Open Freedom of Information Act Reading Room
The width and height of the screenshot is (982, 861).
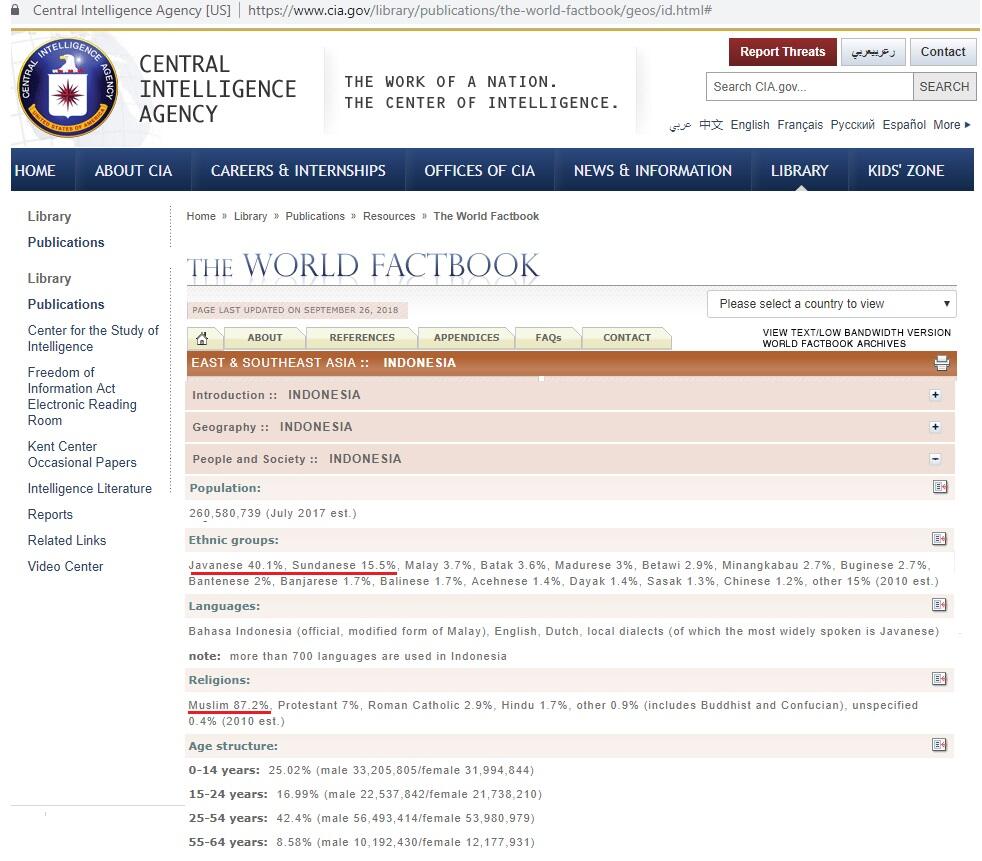click(x=82, y=396)
